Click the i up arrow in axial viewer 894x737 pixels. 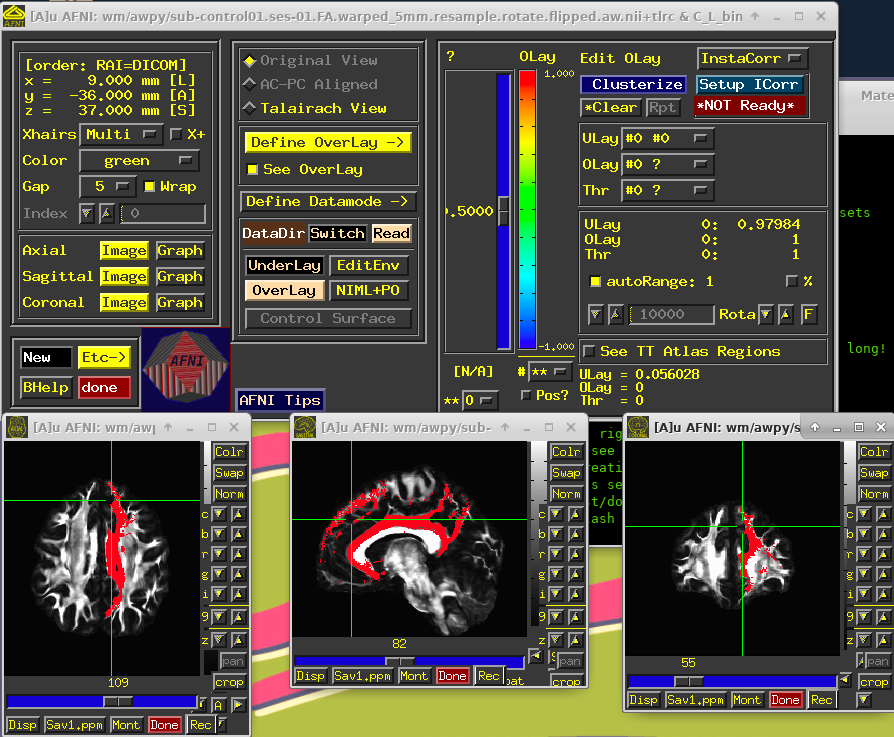click(239, 594)
